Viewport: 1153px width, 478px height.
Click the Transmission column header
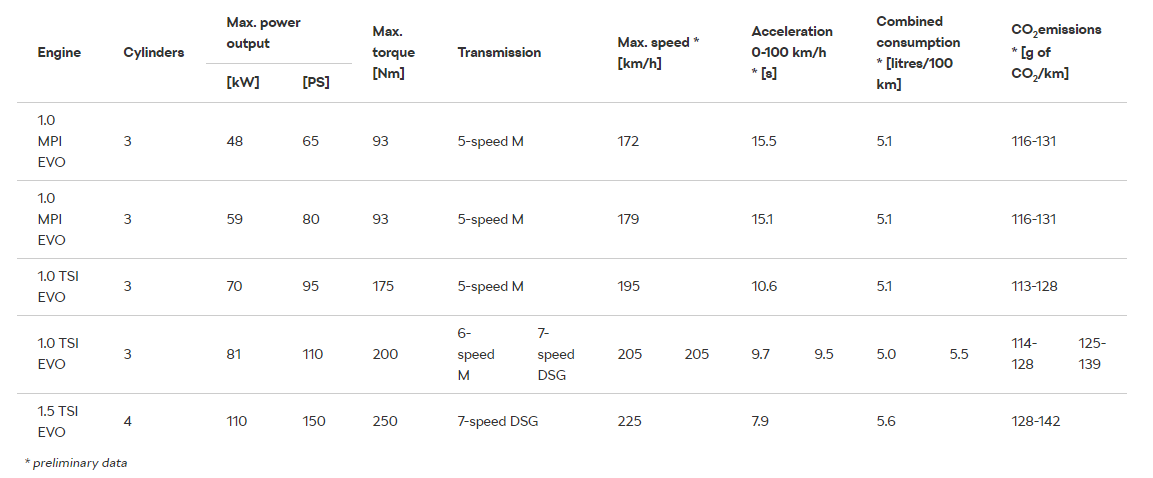[x=499, y=53]
